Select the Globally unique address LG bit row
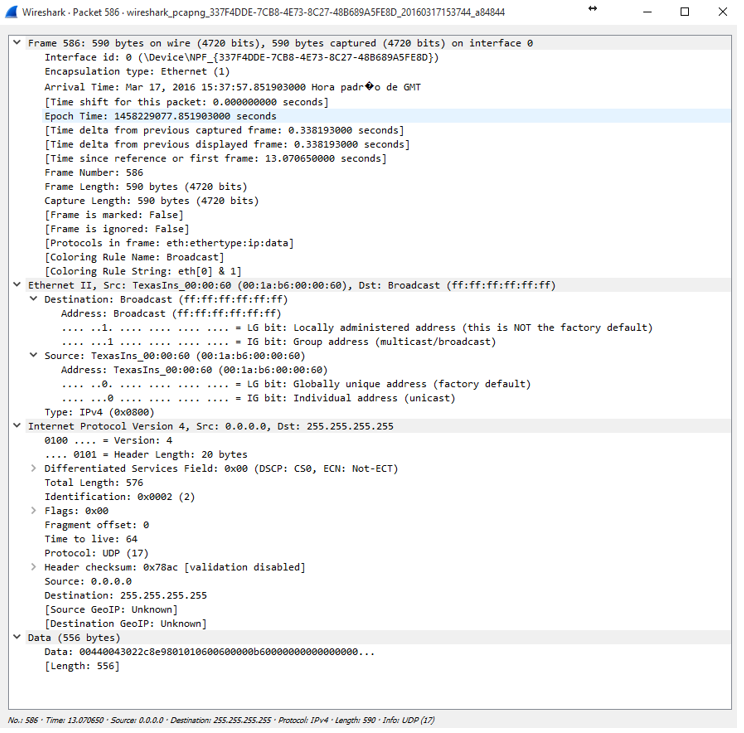Viewport: 744px width, 733px height. point(296,384)
